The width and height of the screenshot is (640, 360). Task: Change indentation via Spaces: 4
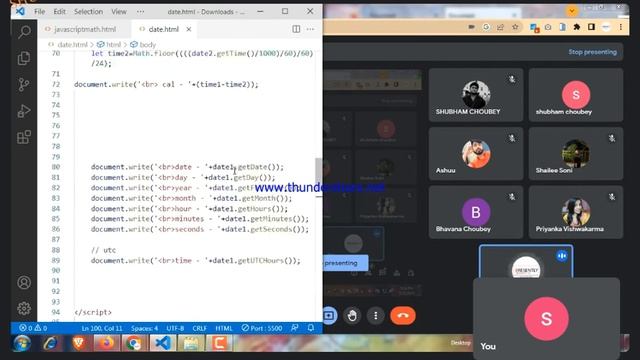point(144,328)
